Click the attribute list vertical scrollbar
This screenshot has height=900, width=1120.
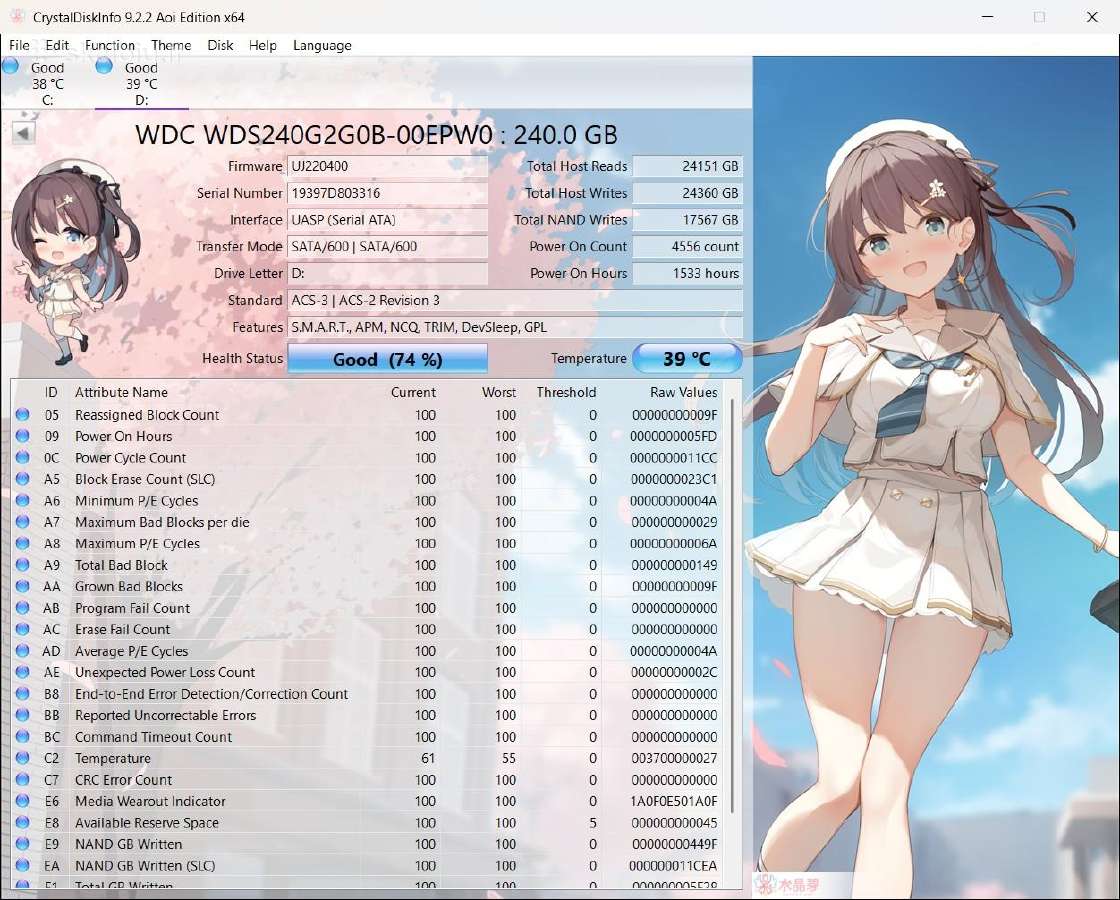[x=732, y=636]
